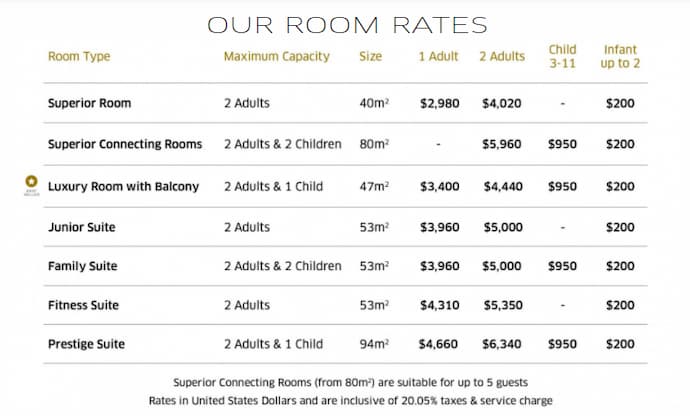Select the $4,310 Fitness Suite price
This screenshot has height=416, width=690.
439,306
